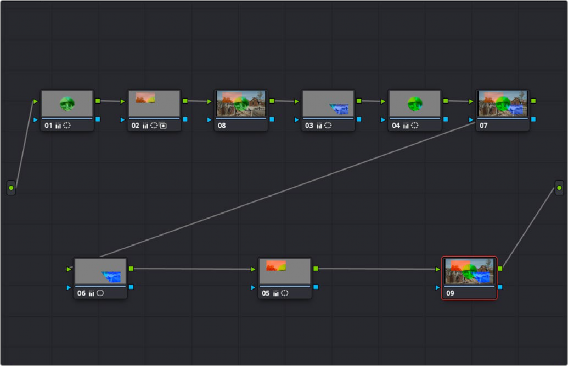Click the circular window icon on node 04
The height and width of the screenshot is (366, 568).
415,125
